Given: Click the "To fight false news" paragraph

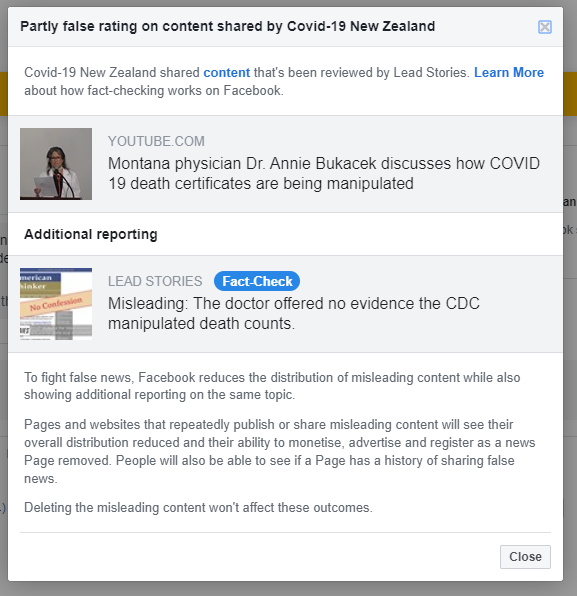Looking at the screenshot, I should (x=272, y=386).
